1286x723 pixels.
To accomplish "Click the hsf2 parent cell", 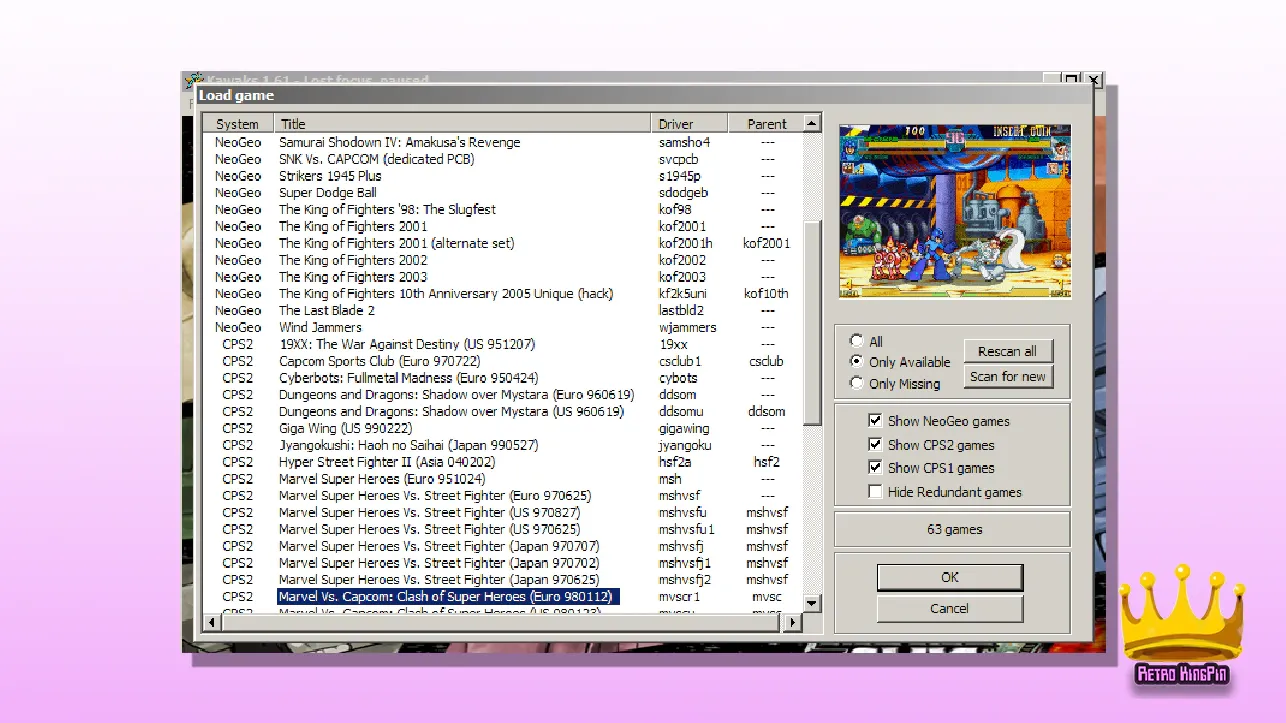I will click(766, 462).
